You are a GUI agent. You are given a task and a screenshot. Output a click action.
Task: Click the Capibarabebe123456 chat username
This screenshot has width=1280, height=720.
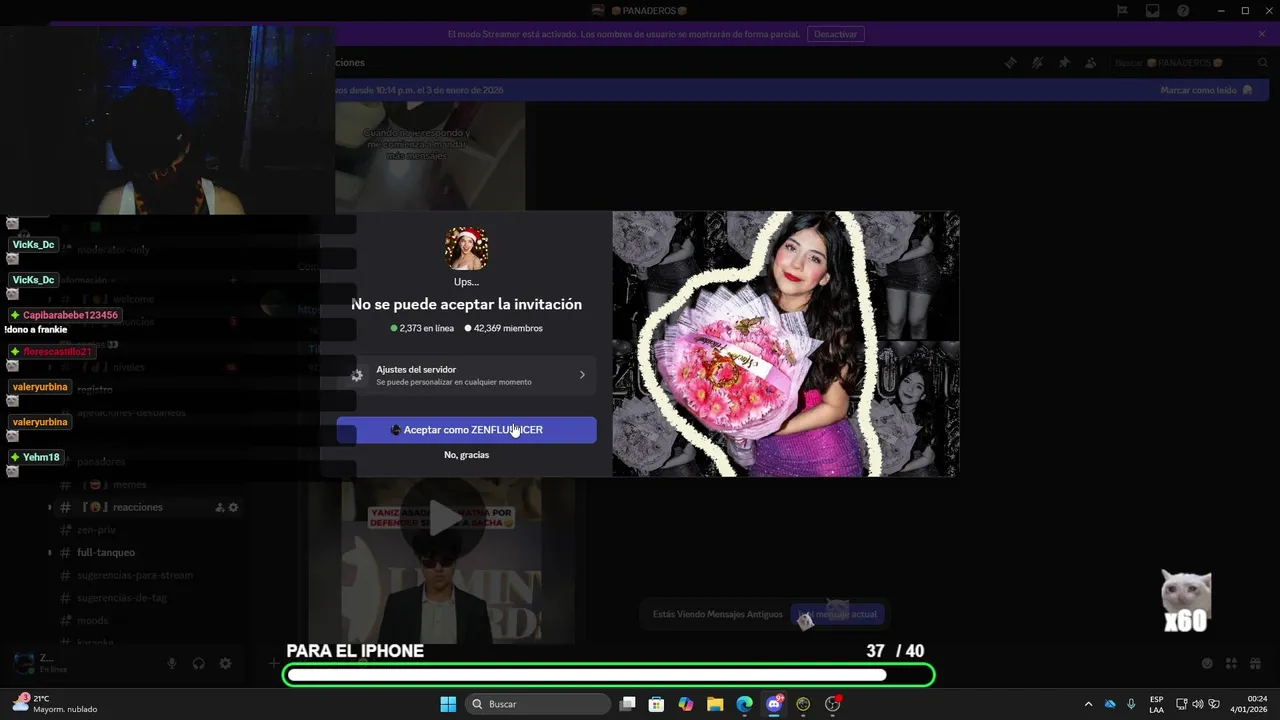(64, 315)
